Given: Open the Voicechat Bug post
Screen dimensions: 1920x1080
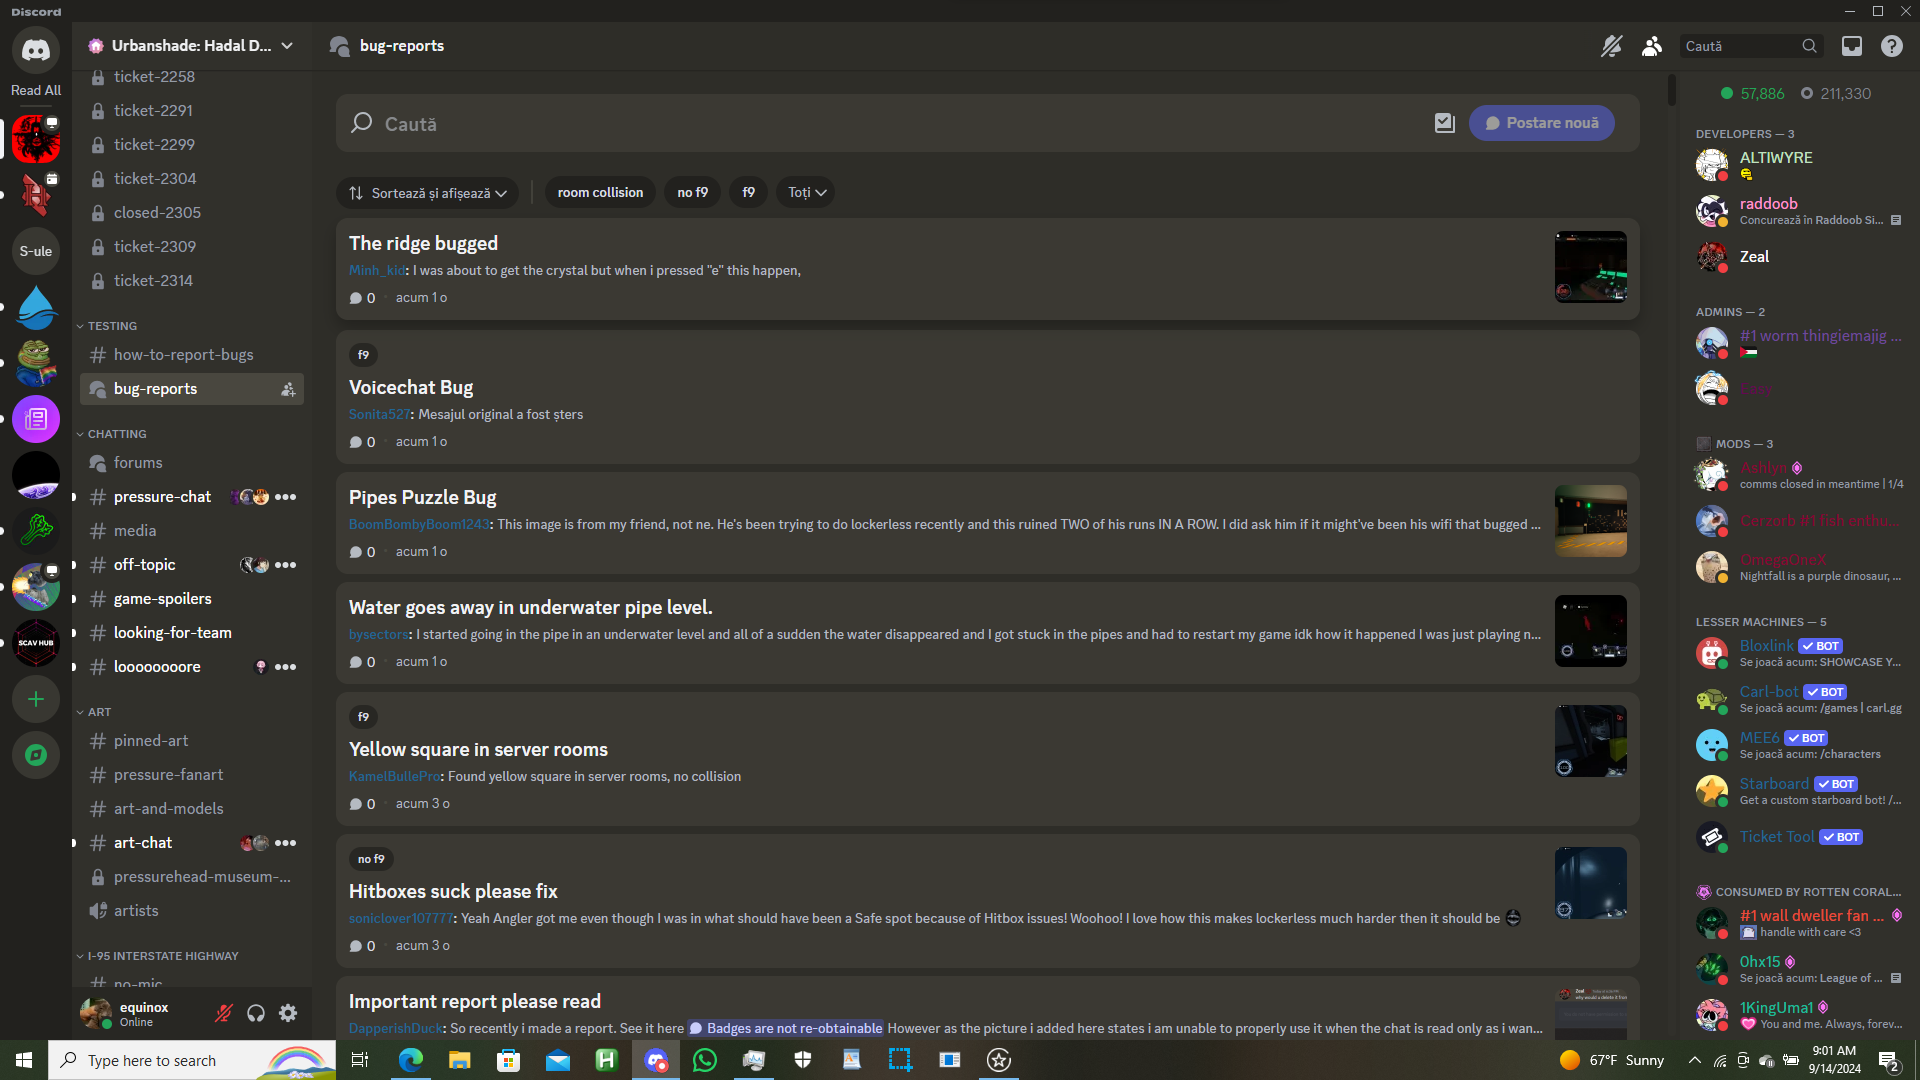Looking at the screenshot, I should point(411,388).
